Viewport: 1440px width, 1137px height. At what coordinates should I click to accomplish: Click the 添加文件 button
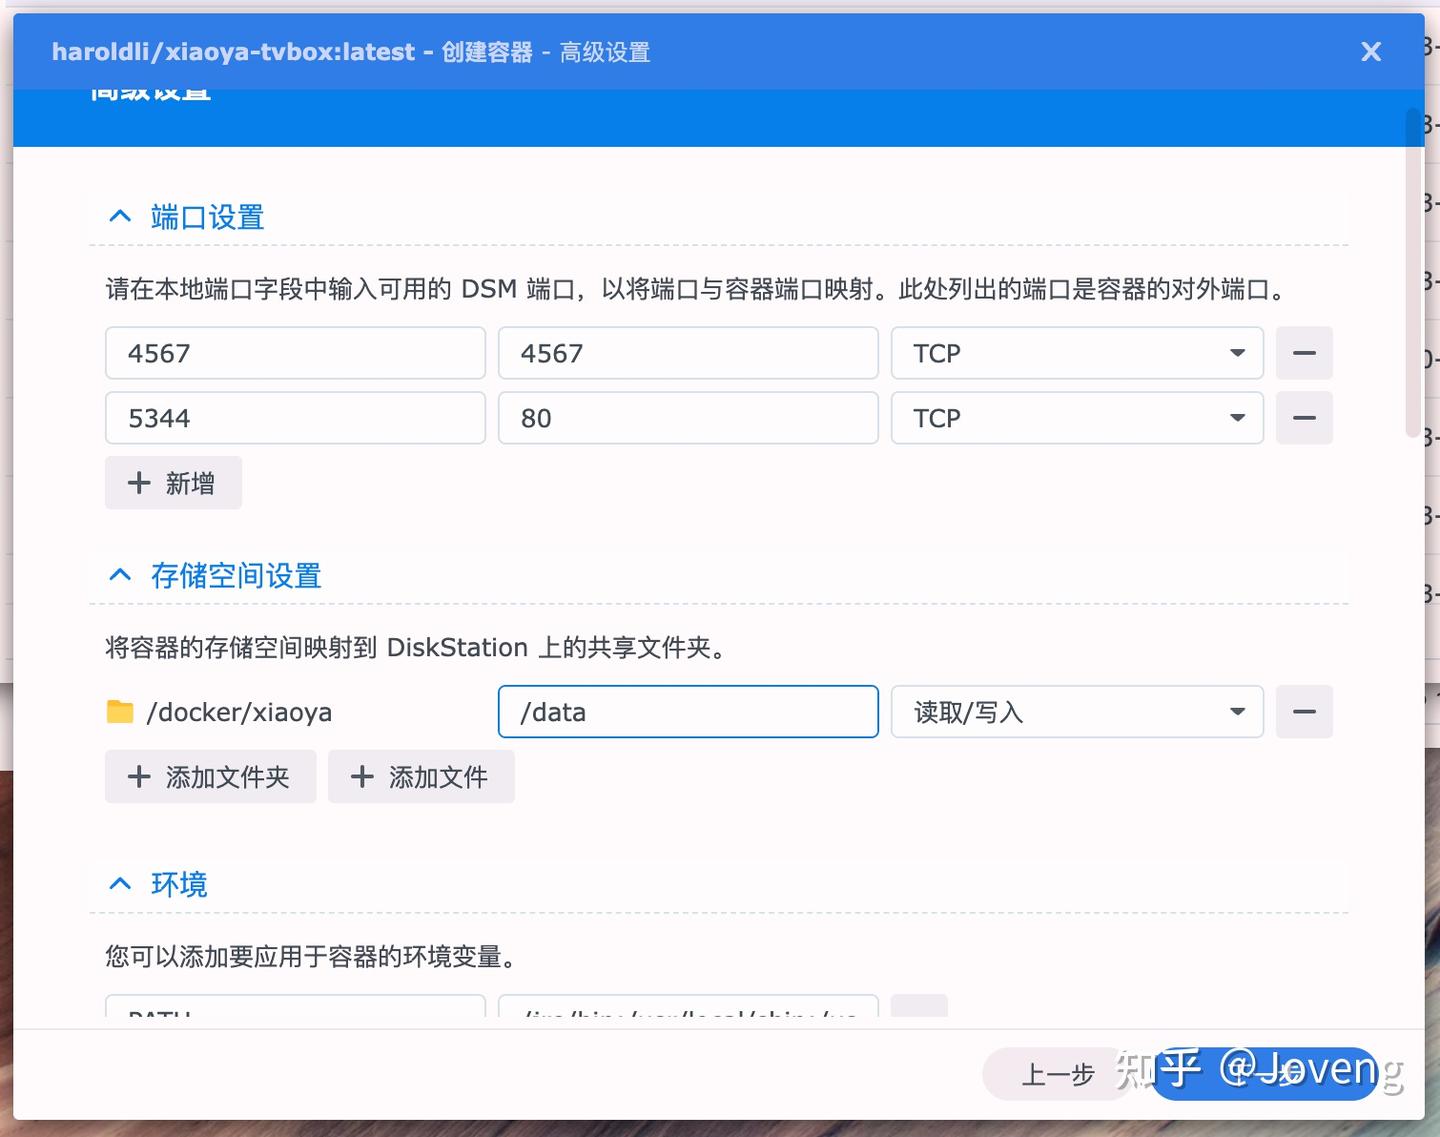click(421, 777)
